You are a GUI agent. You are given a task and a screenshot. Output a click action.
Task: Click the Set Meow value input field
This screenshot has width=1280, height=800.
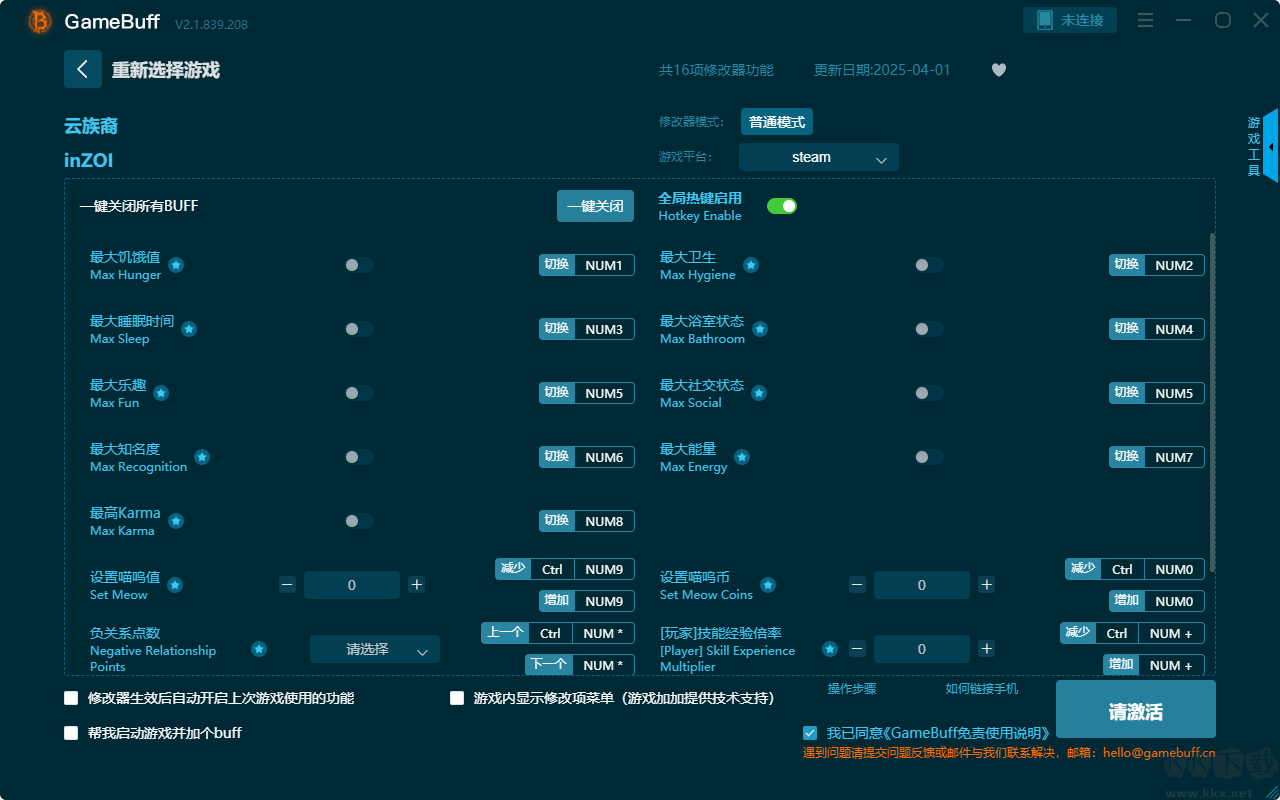pyautogui.click(x=352, y=585)
